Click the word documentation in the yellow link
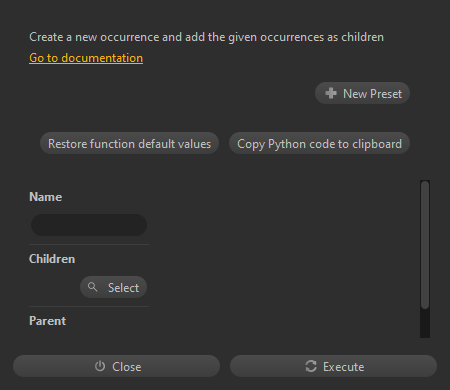The height and width of the screenshot is (390, 450). (102, 58)
